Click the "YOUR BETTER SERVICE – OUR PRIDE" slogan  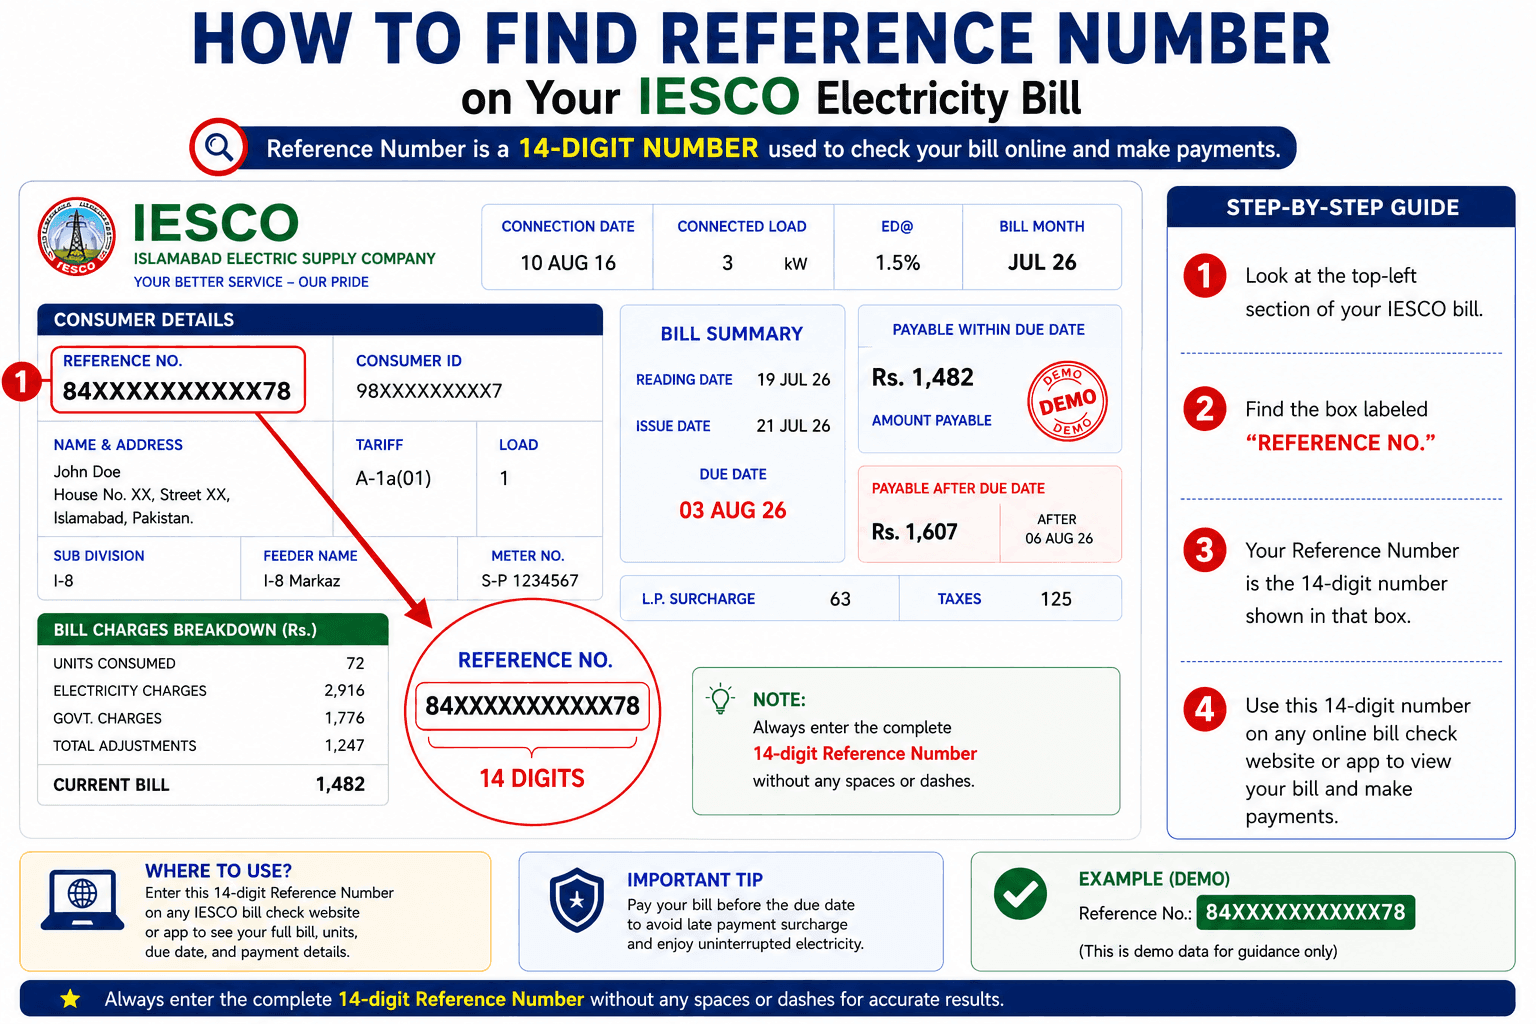(x=251, y=282)
